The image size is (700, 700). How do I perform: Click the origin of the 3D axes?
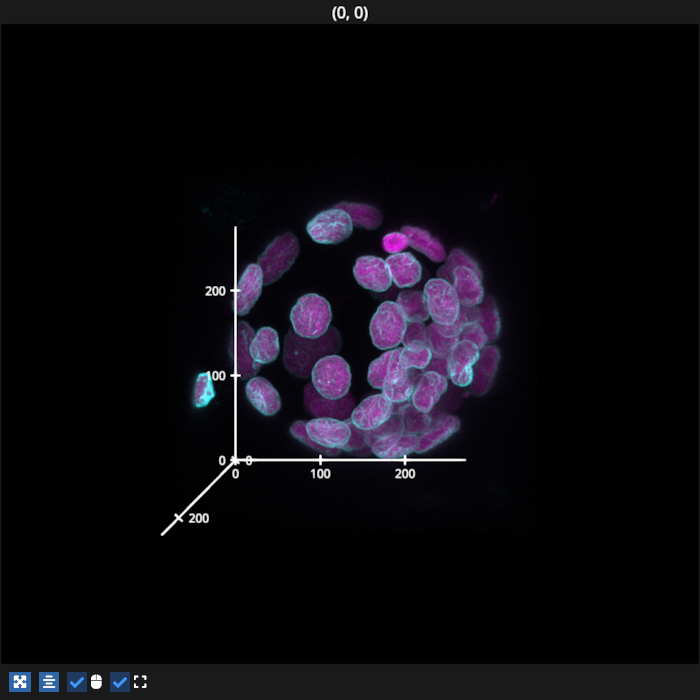coord(235,460)
